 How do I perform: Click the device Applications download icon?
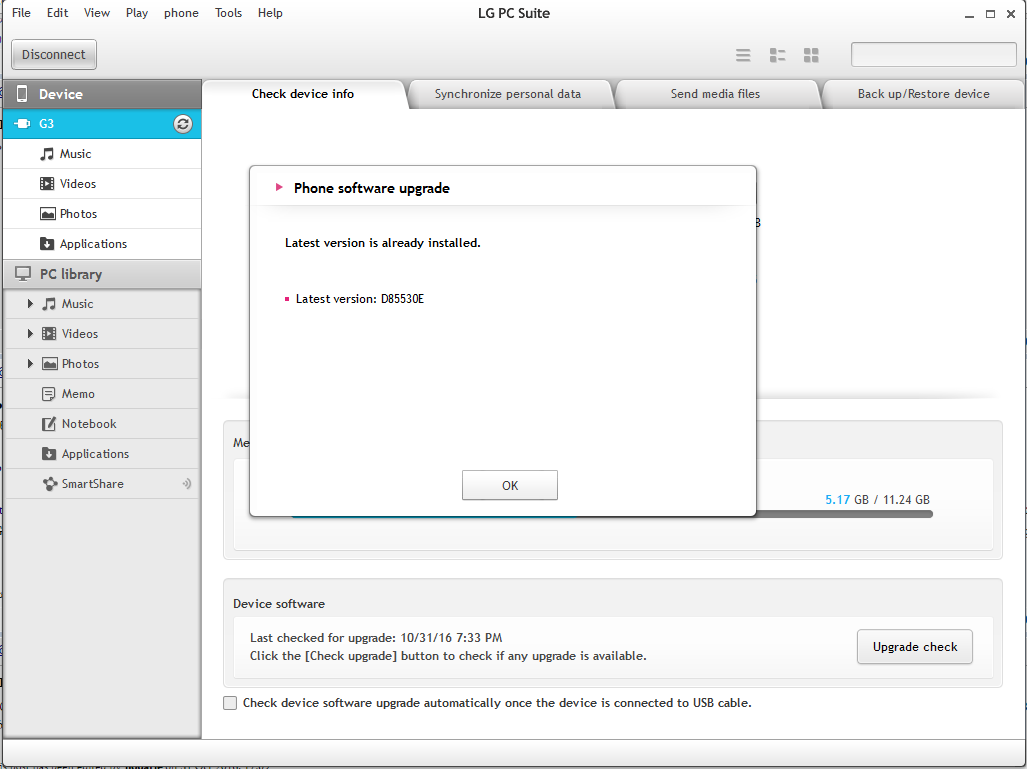(x=47, y=244)
